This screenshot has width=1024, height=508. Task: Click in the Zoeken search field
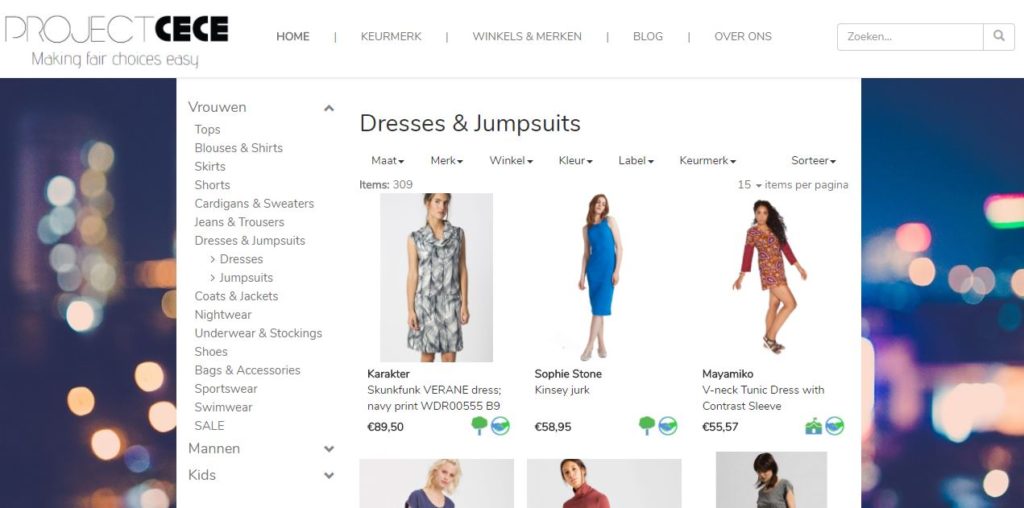click(910, 37)
